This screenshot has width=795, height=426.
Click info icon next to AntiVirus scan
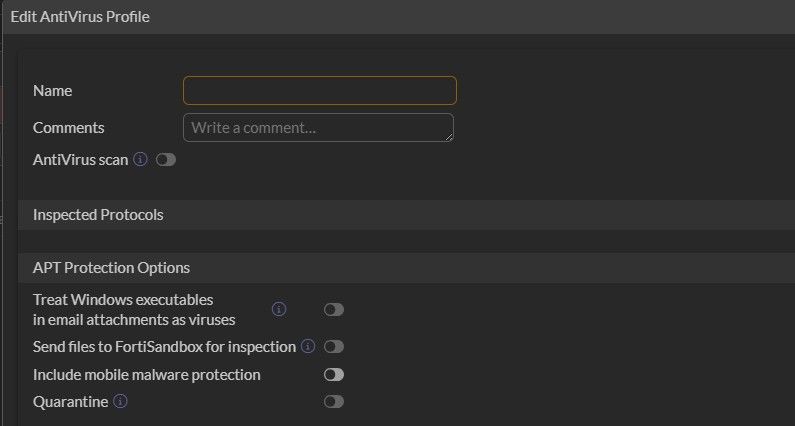141,159
